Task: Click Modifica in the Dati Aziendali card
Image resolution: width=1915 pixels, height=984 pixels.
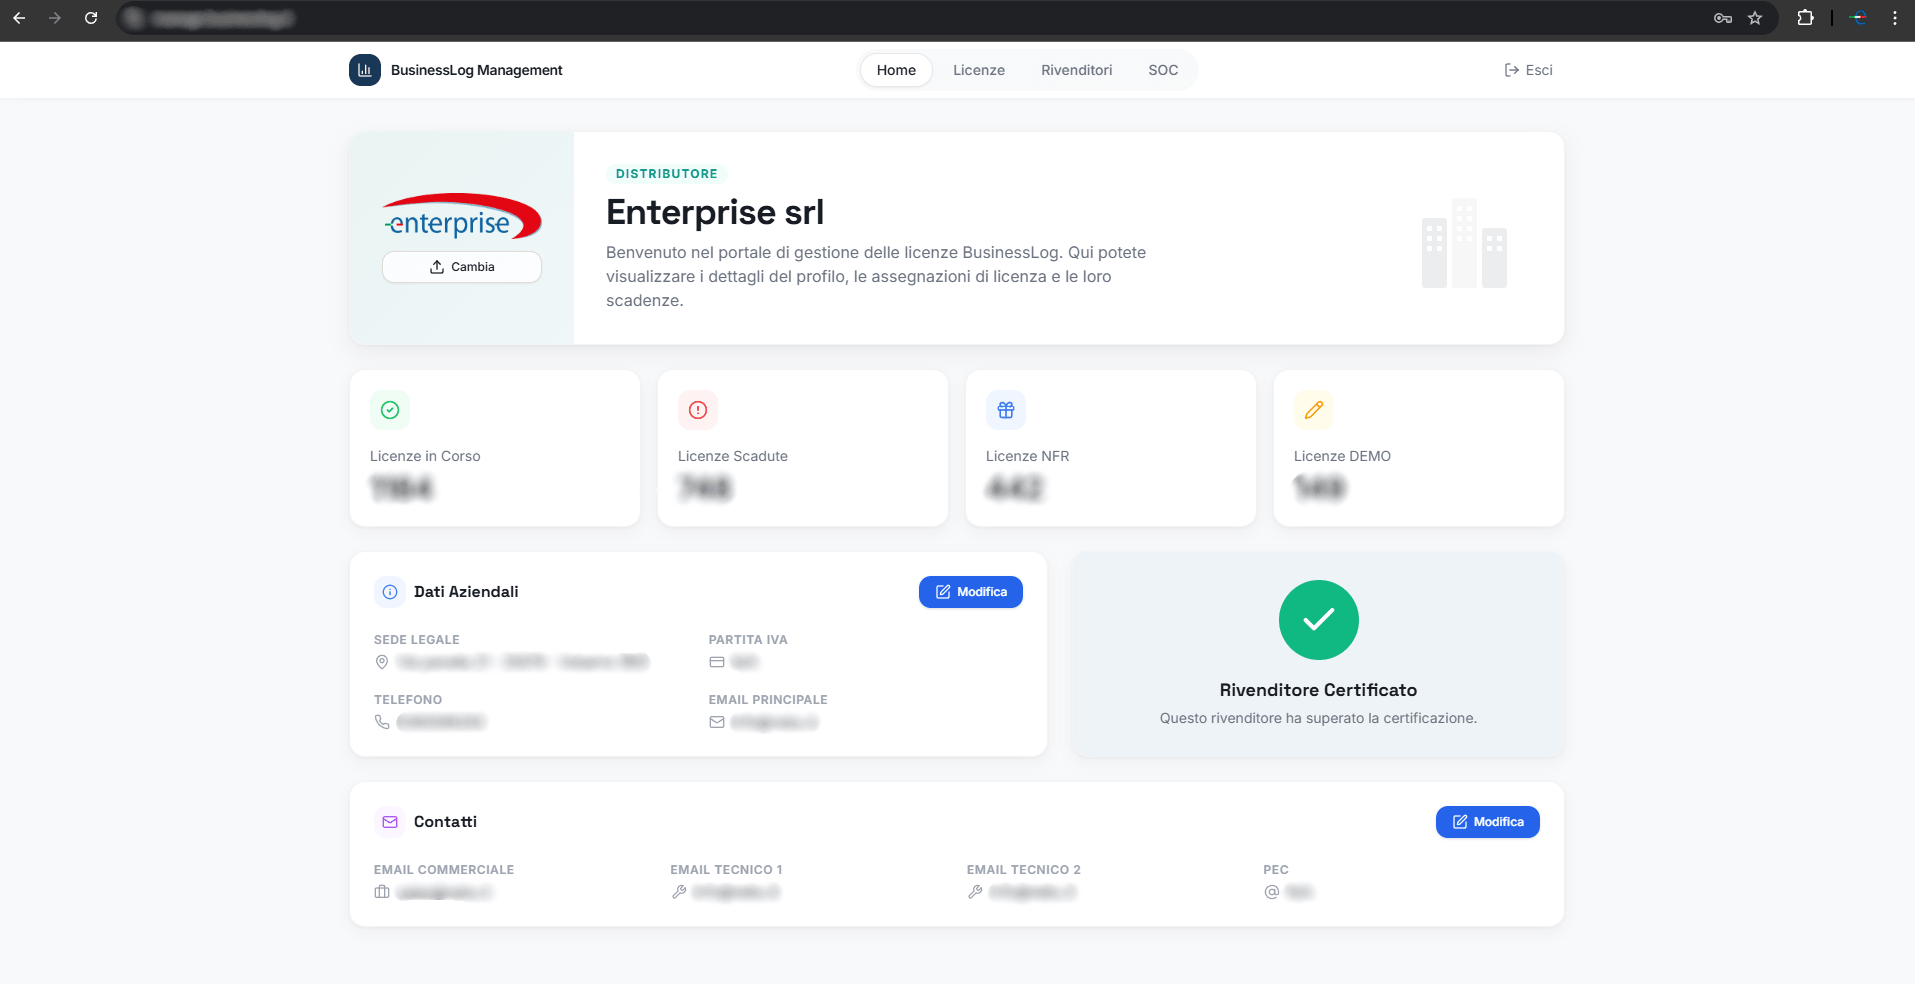Action: click(970, 592)
